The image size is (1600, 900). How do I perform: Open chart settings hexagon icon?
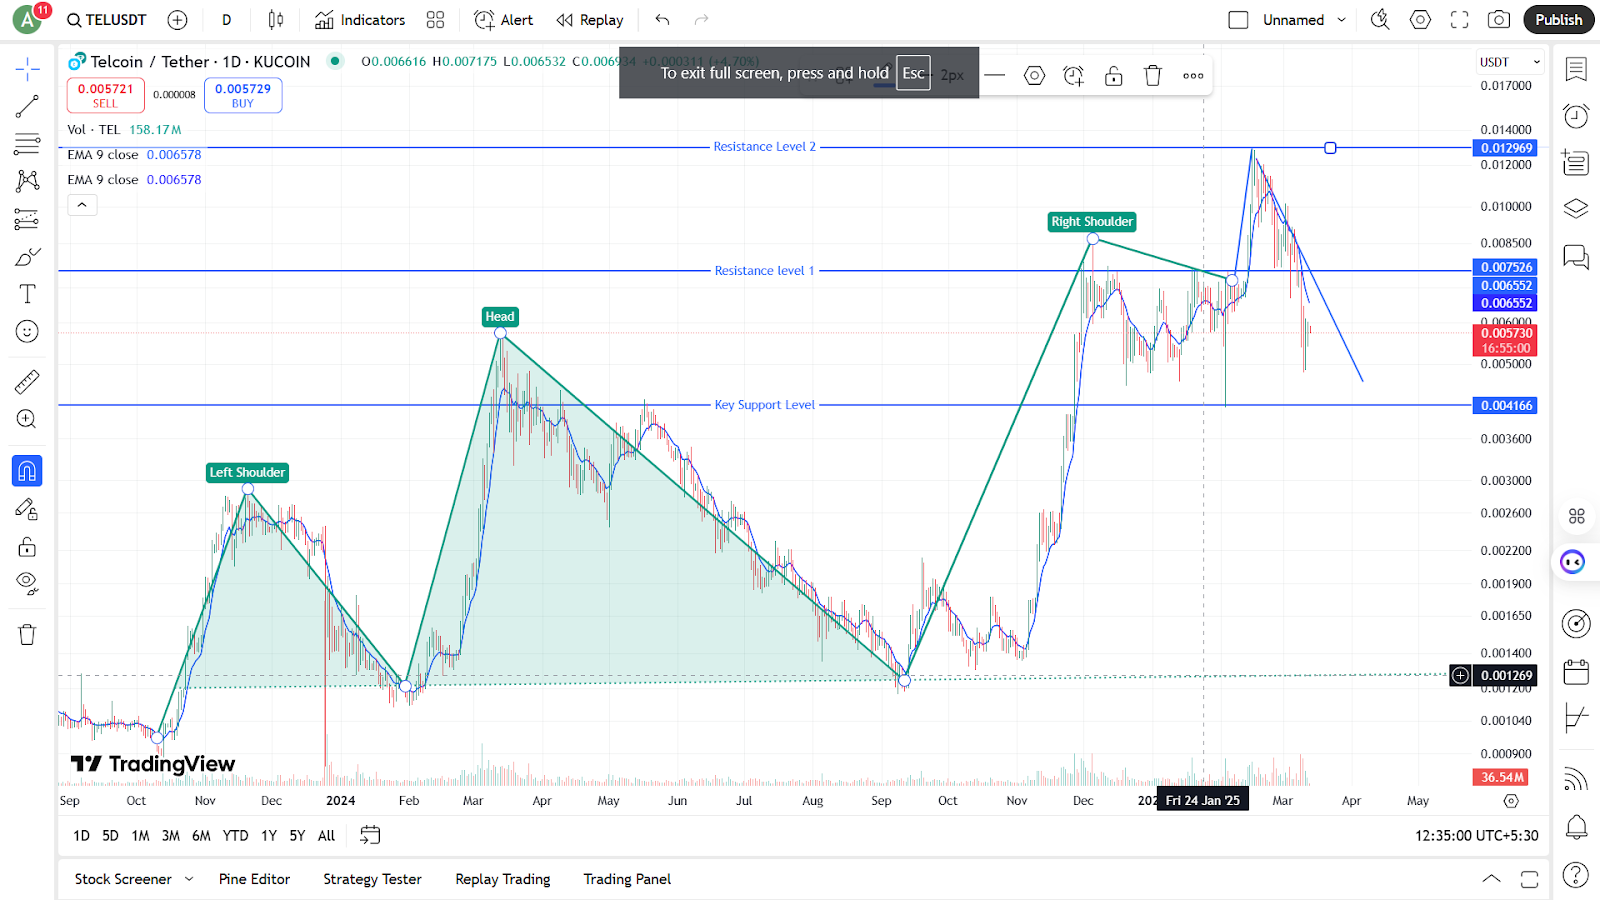1420,20
